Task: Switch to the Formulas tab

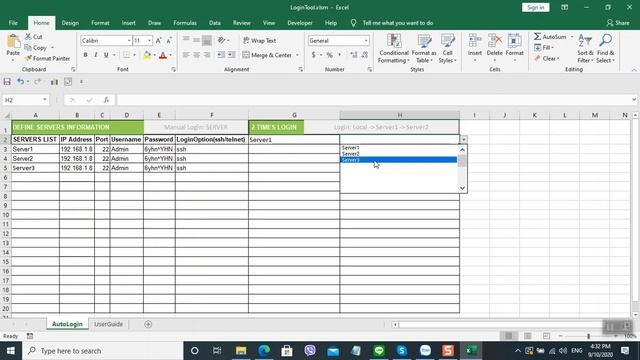Action: (185, 23)
